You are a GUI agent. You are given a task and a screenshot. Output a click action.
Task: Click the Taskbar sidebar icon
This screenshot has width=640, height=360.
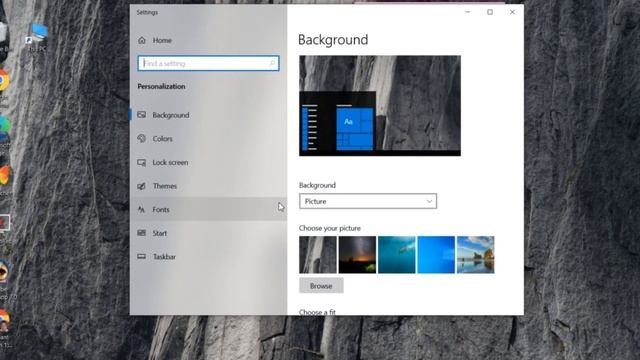click(x=142, y=256)
